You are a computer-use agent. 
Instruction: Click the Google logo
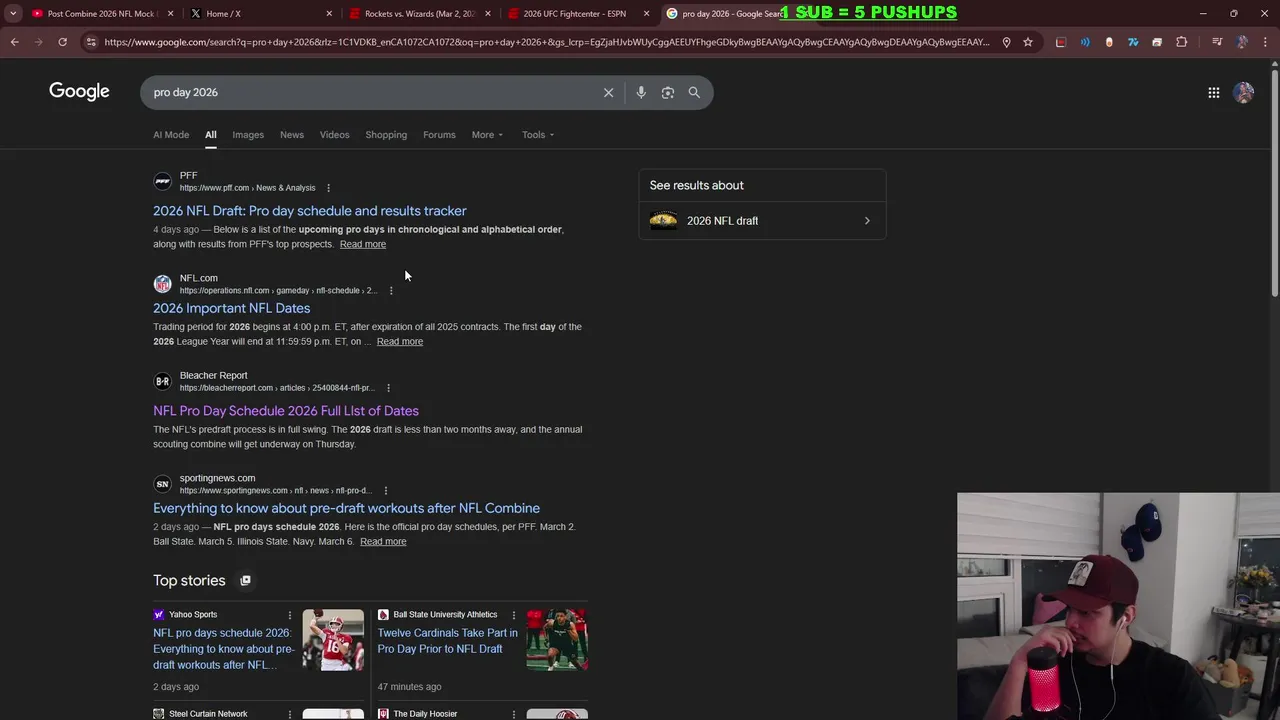tap(79, 92)
